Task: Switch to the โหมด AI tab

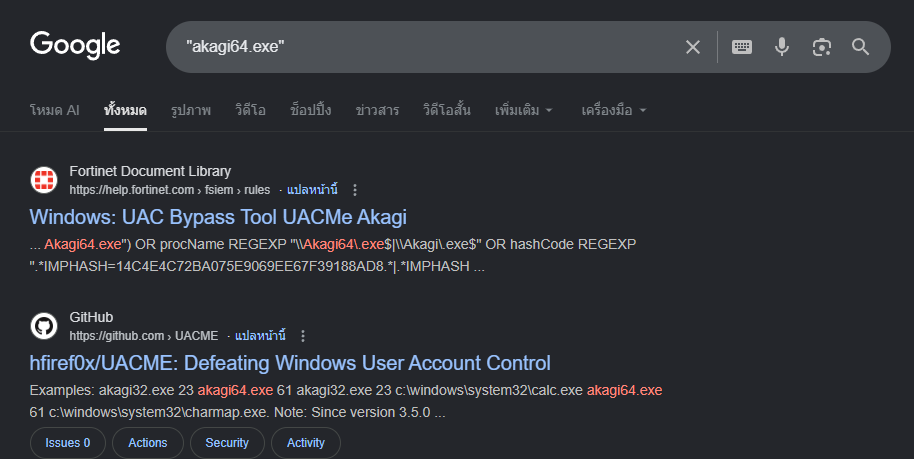Action: click(x=55, y=110)
